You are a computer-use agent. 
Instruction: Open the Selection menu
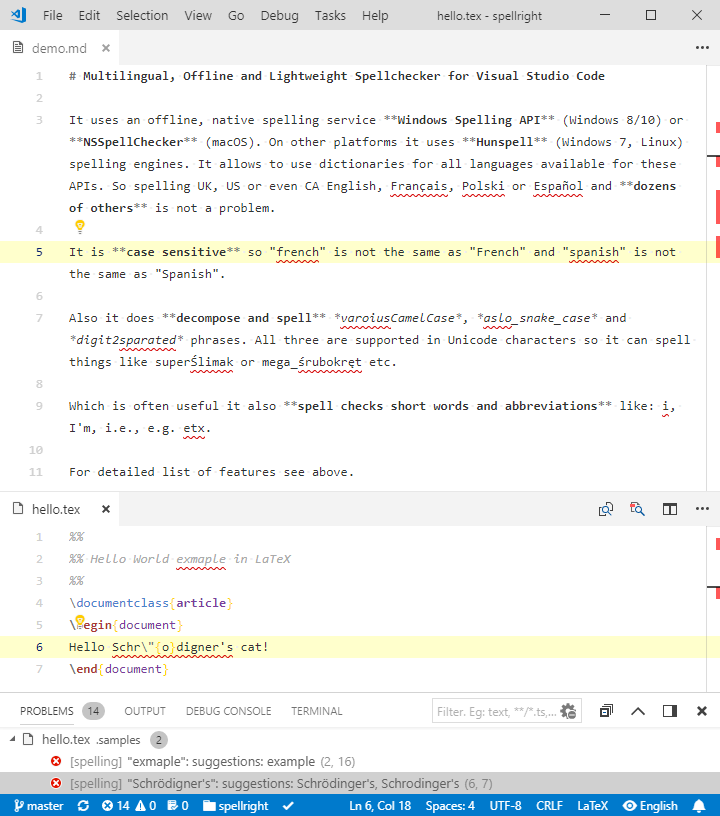[x=142, y=16]
